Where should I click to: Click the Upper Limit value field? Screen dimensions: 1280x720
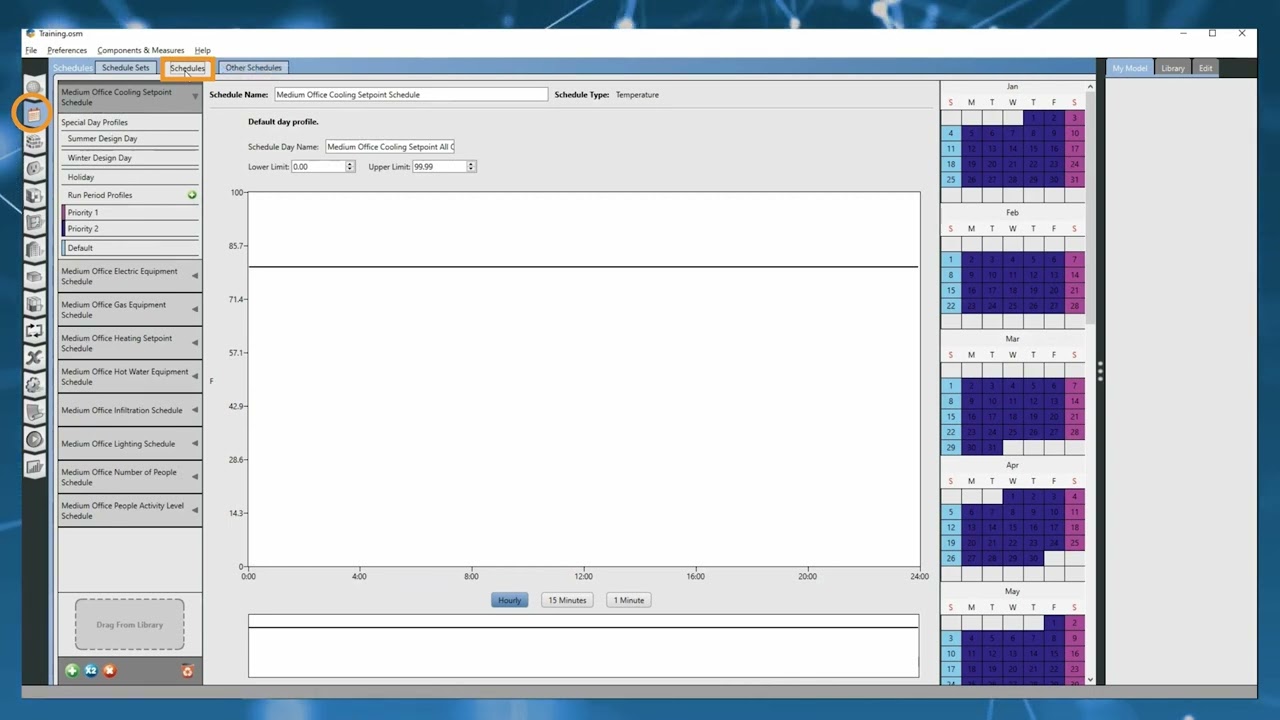point(439,167)
